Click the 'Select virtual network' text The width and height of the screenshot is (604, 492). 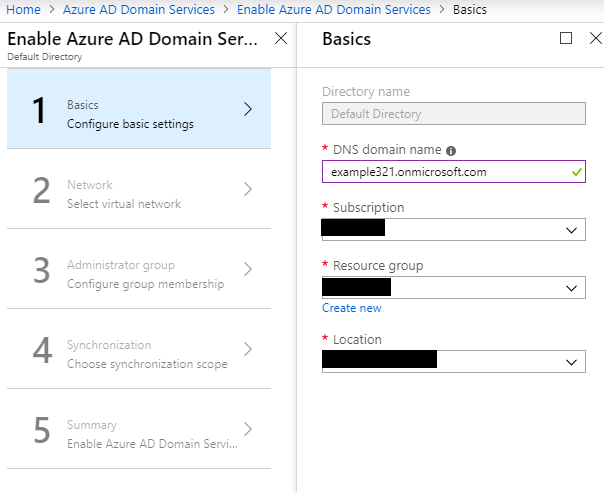point(124,204)
